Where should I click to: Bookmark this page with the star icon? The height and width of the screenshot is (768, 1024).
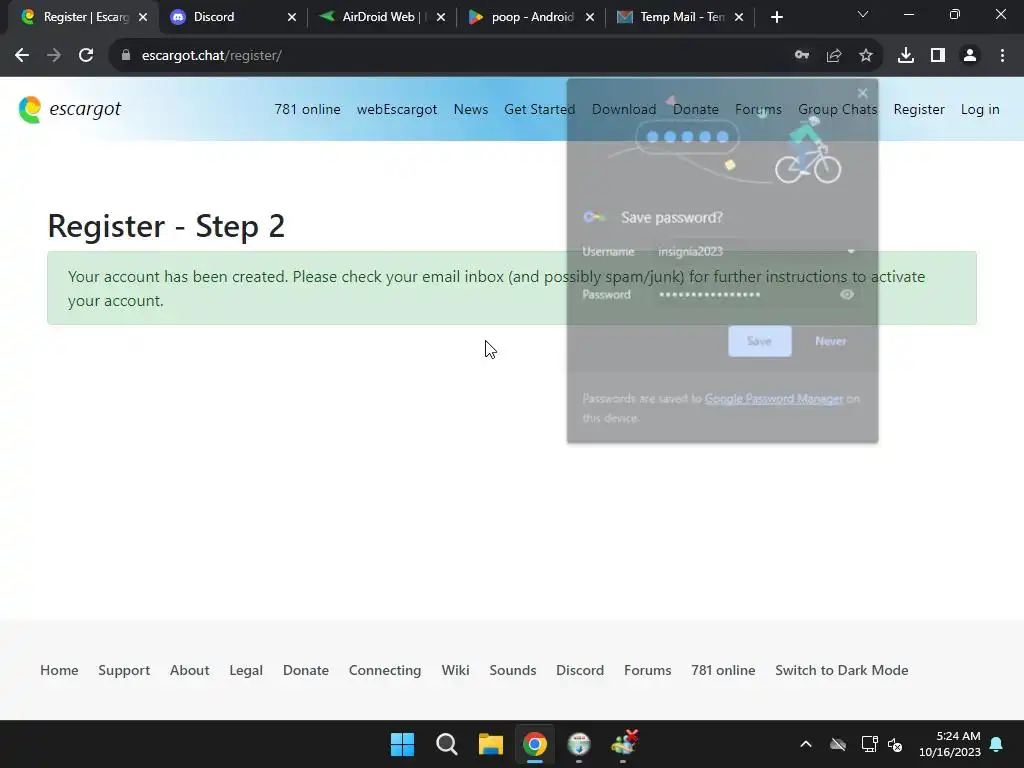866,56
